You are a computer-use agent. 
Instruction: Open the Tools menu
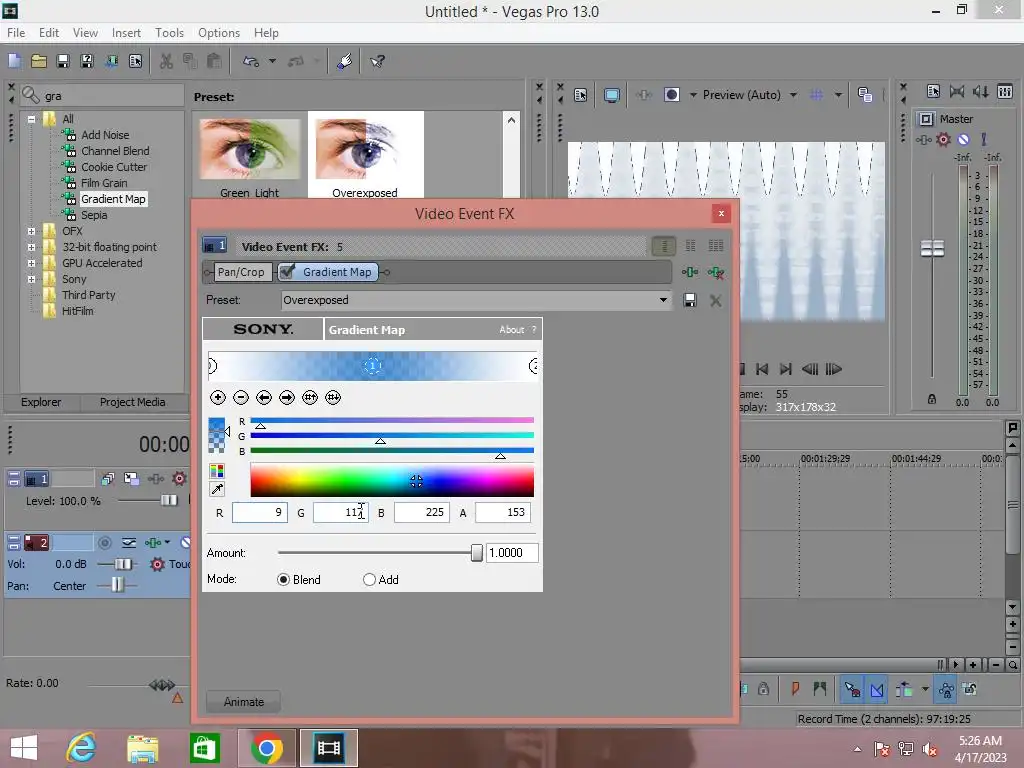pyautogui.click(x=169, y=33)
